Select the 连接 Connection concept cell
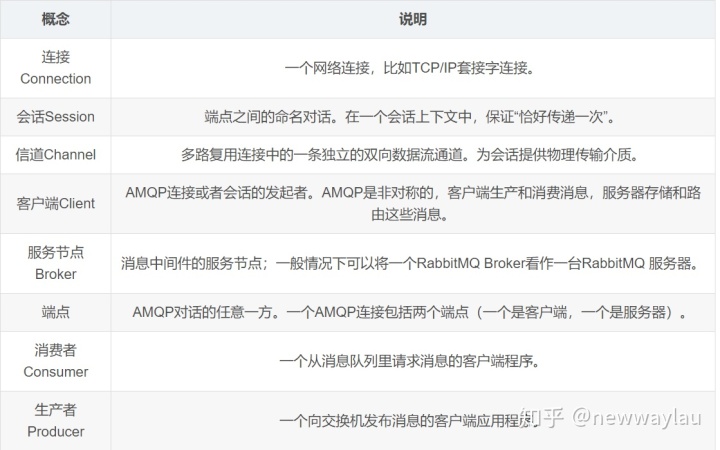Image resolution: width=720 pixels, height=450 pixels. coord(56,68)
